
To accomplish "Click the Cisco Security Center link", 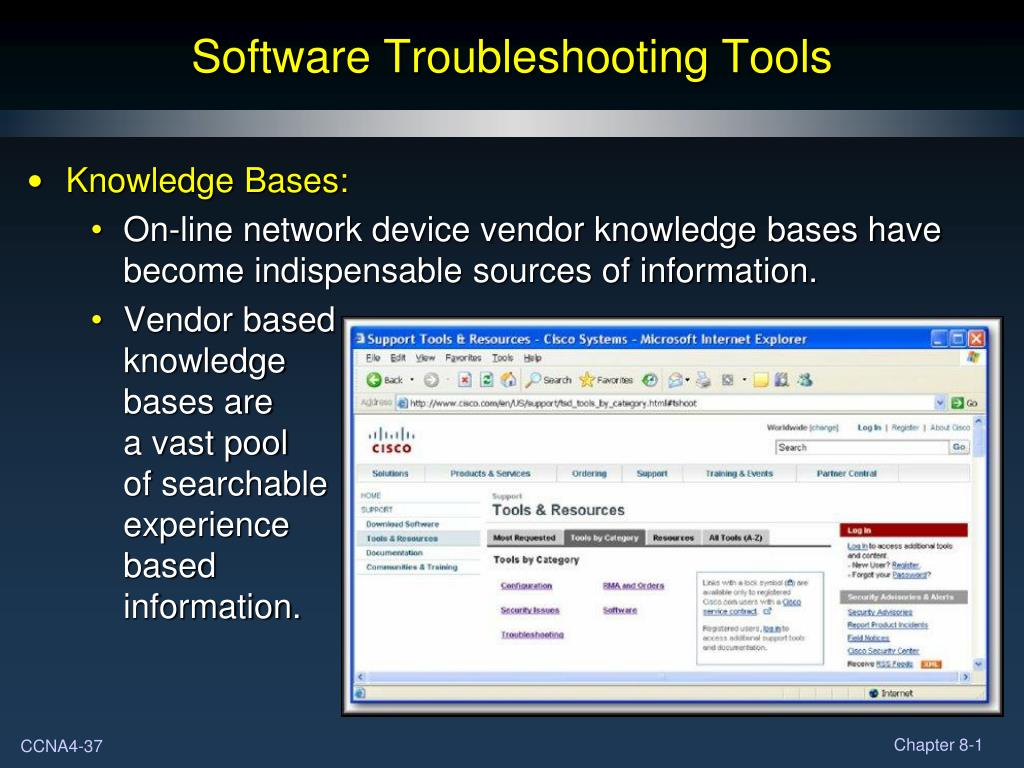I will pos(883,651).
